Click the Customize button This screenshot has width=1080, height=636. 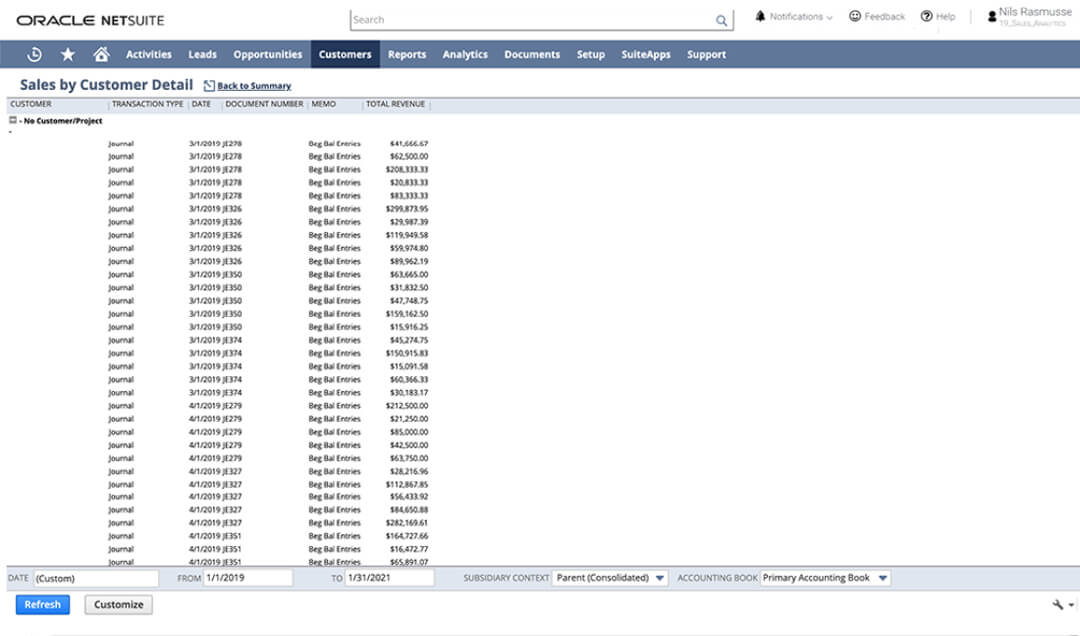[x=118, y=604]
